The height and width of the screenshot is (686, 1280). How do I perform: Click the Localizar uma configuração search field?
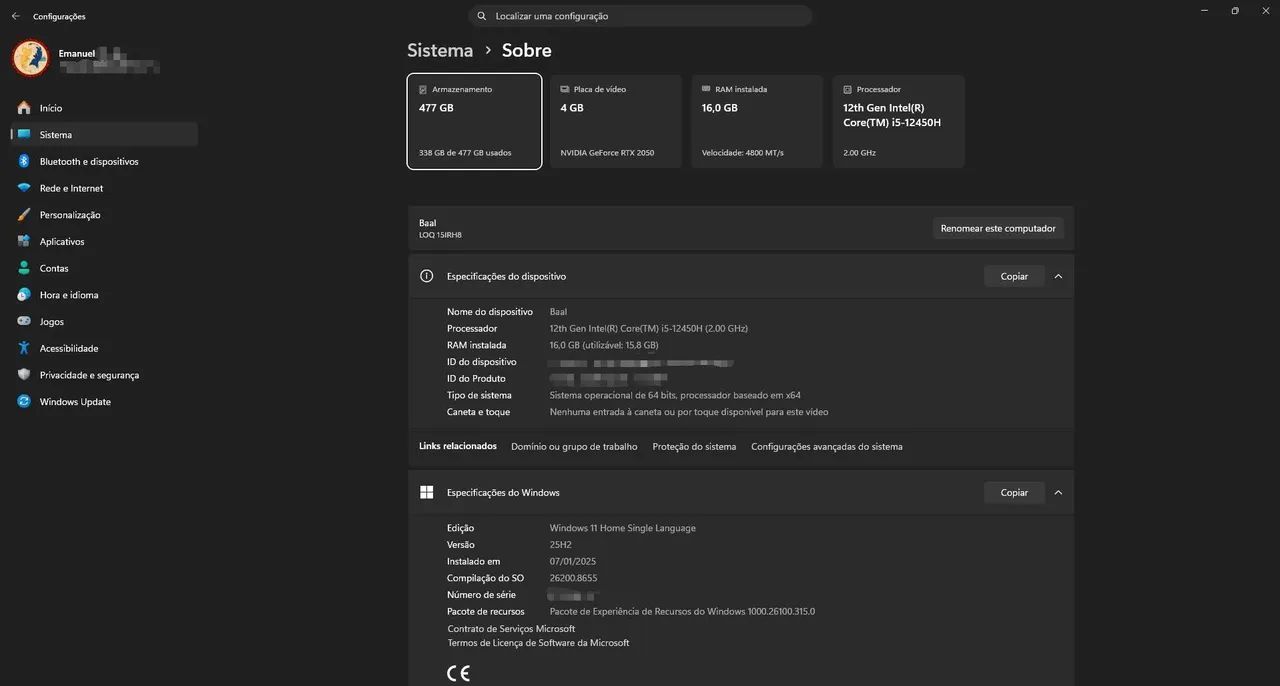pos(640,16)
